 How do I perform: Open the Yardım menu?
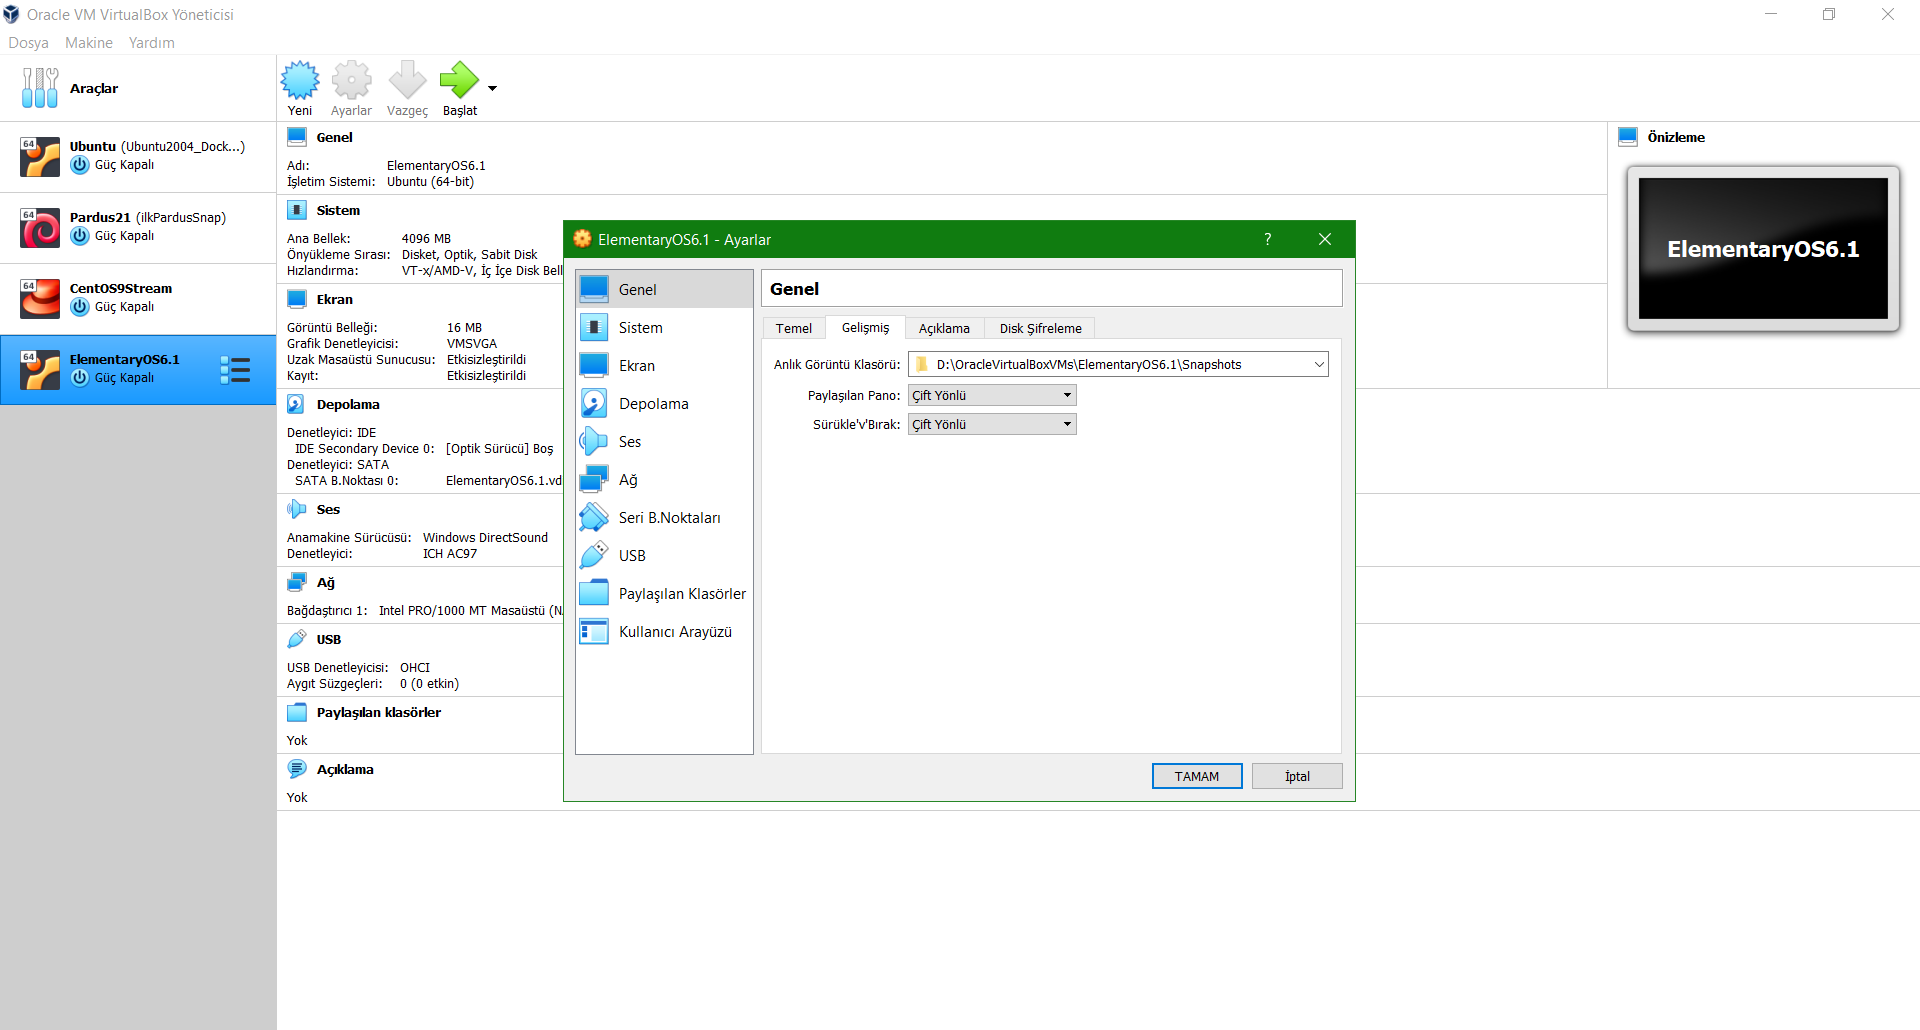[151, 42]
